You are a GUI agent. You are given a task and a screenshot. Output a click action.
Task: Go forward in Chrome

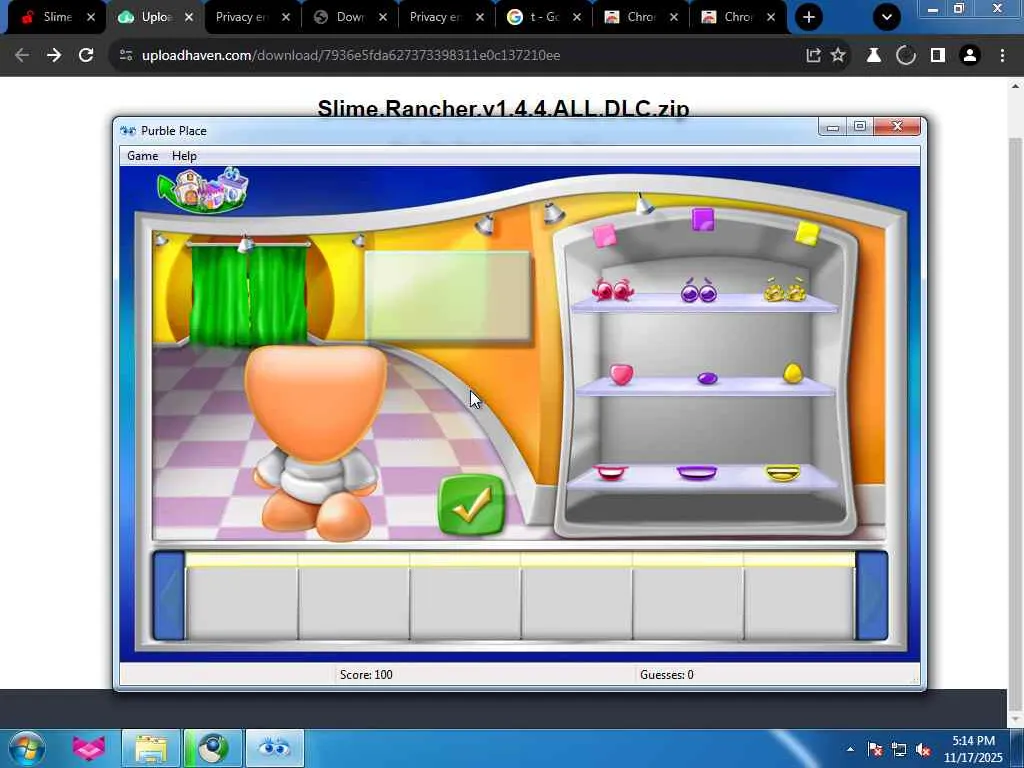tap(54, 56)
